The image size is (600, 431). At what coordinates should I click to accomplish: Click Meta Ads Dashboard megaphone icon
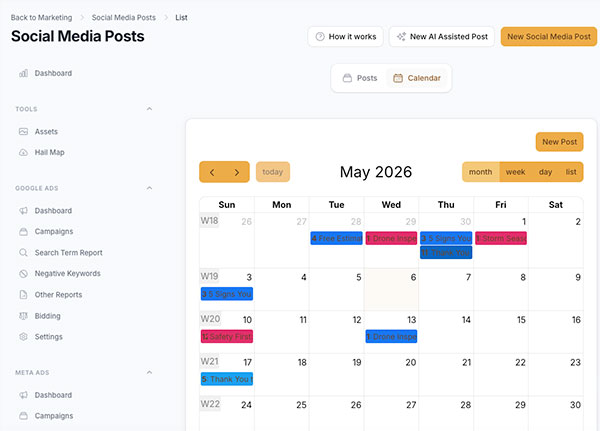tap(23, 395)
